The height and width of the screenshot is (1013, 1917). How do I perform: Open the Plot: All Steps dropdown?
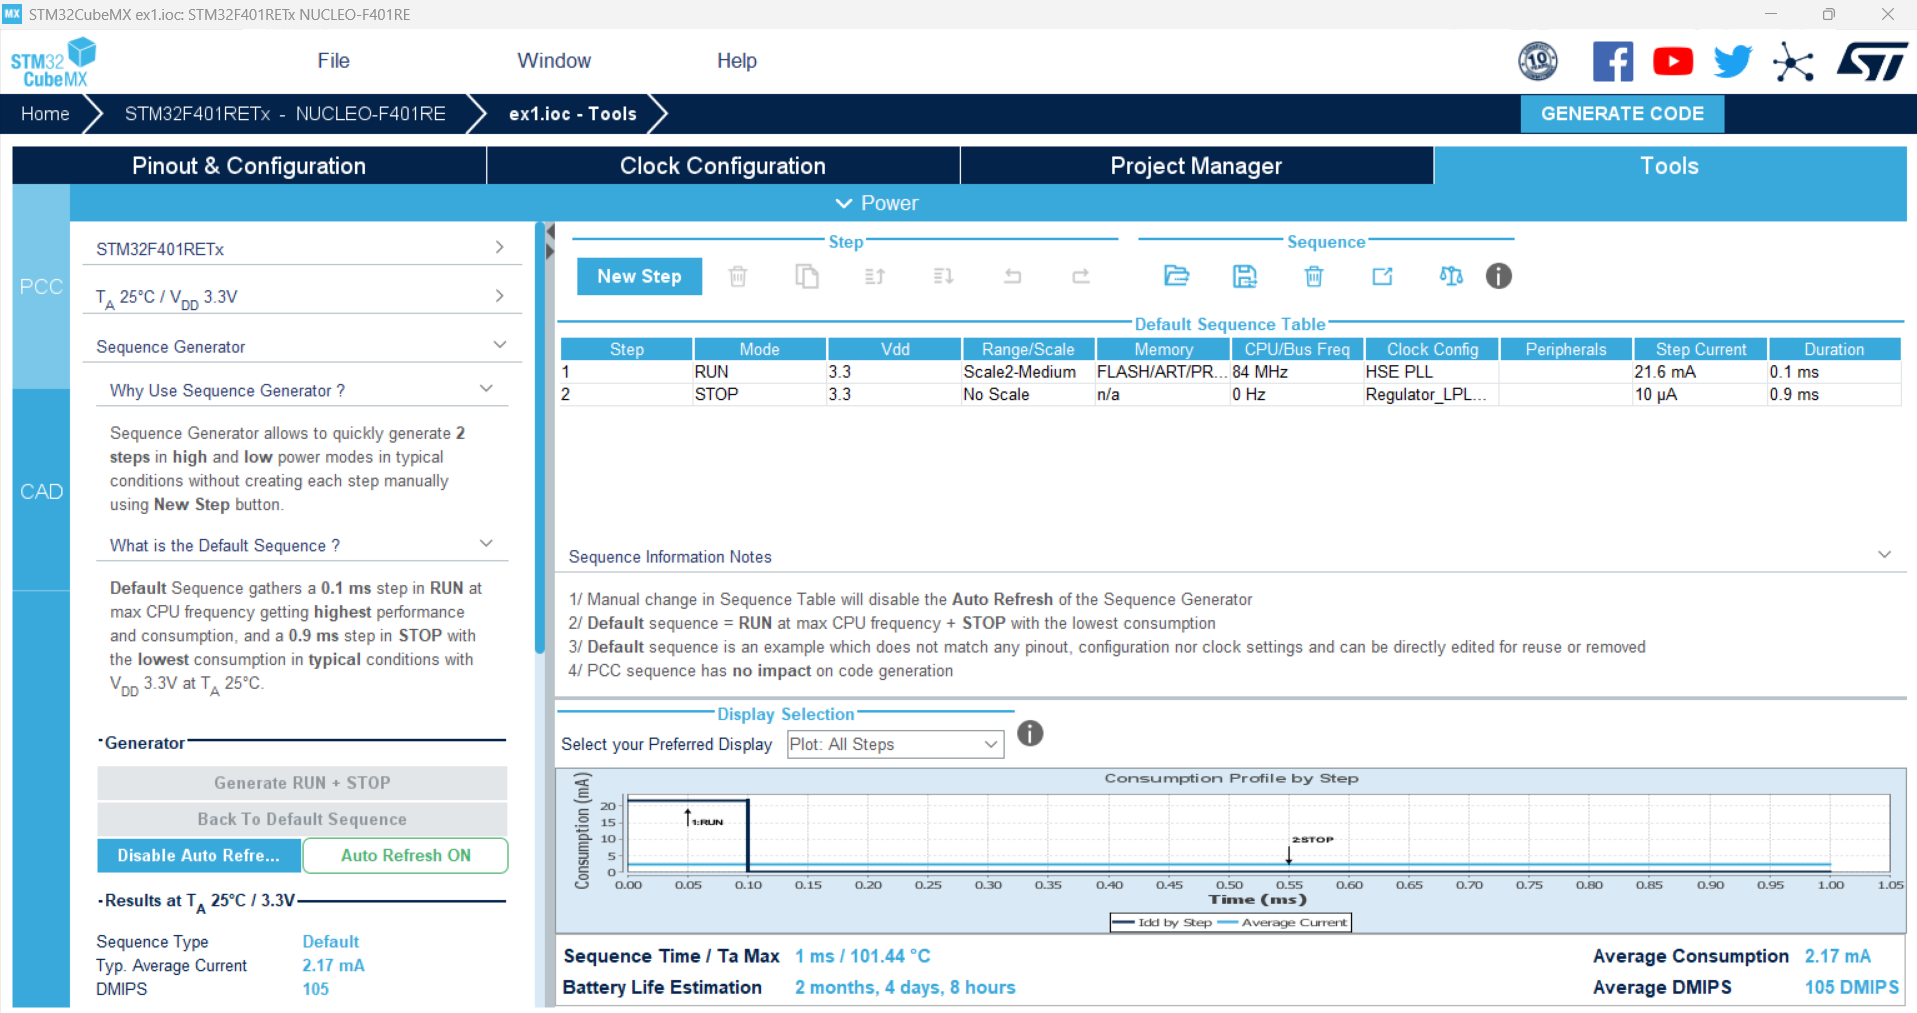pyautogui.click(x=895, y=744)
